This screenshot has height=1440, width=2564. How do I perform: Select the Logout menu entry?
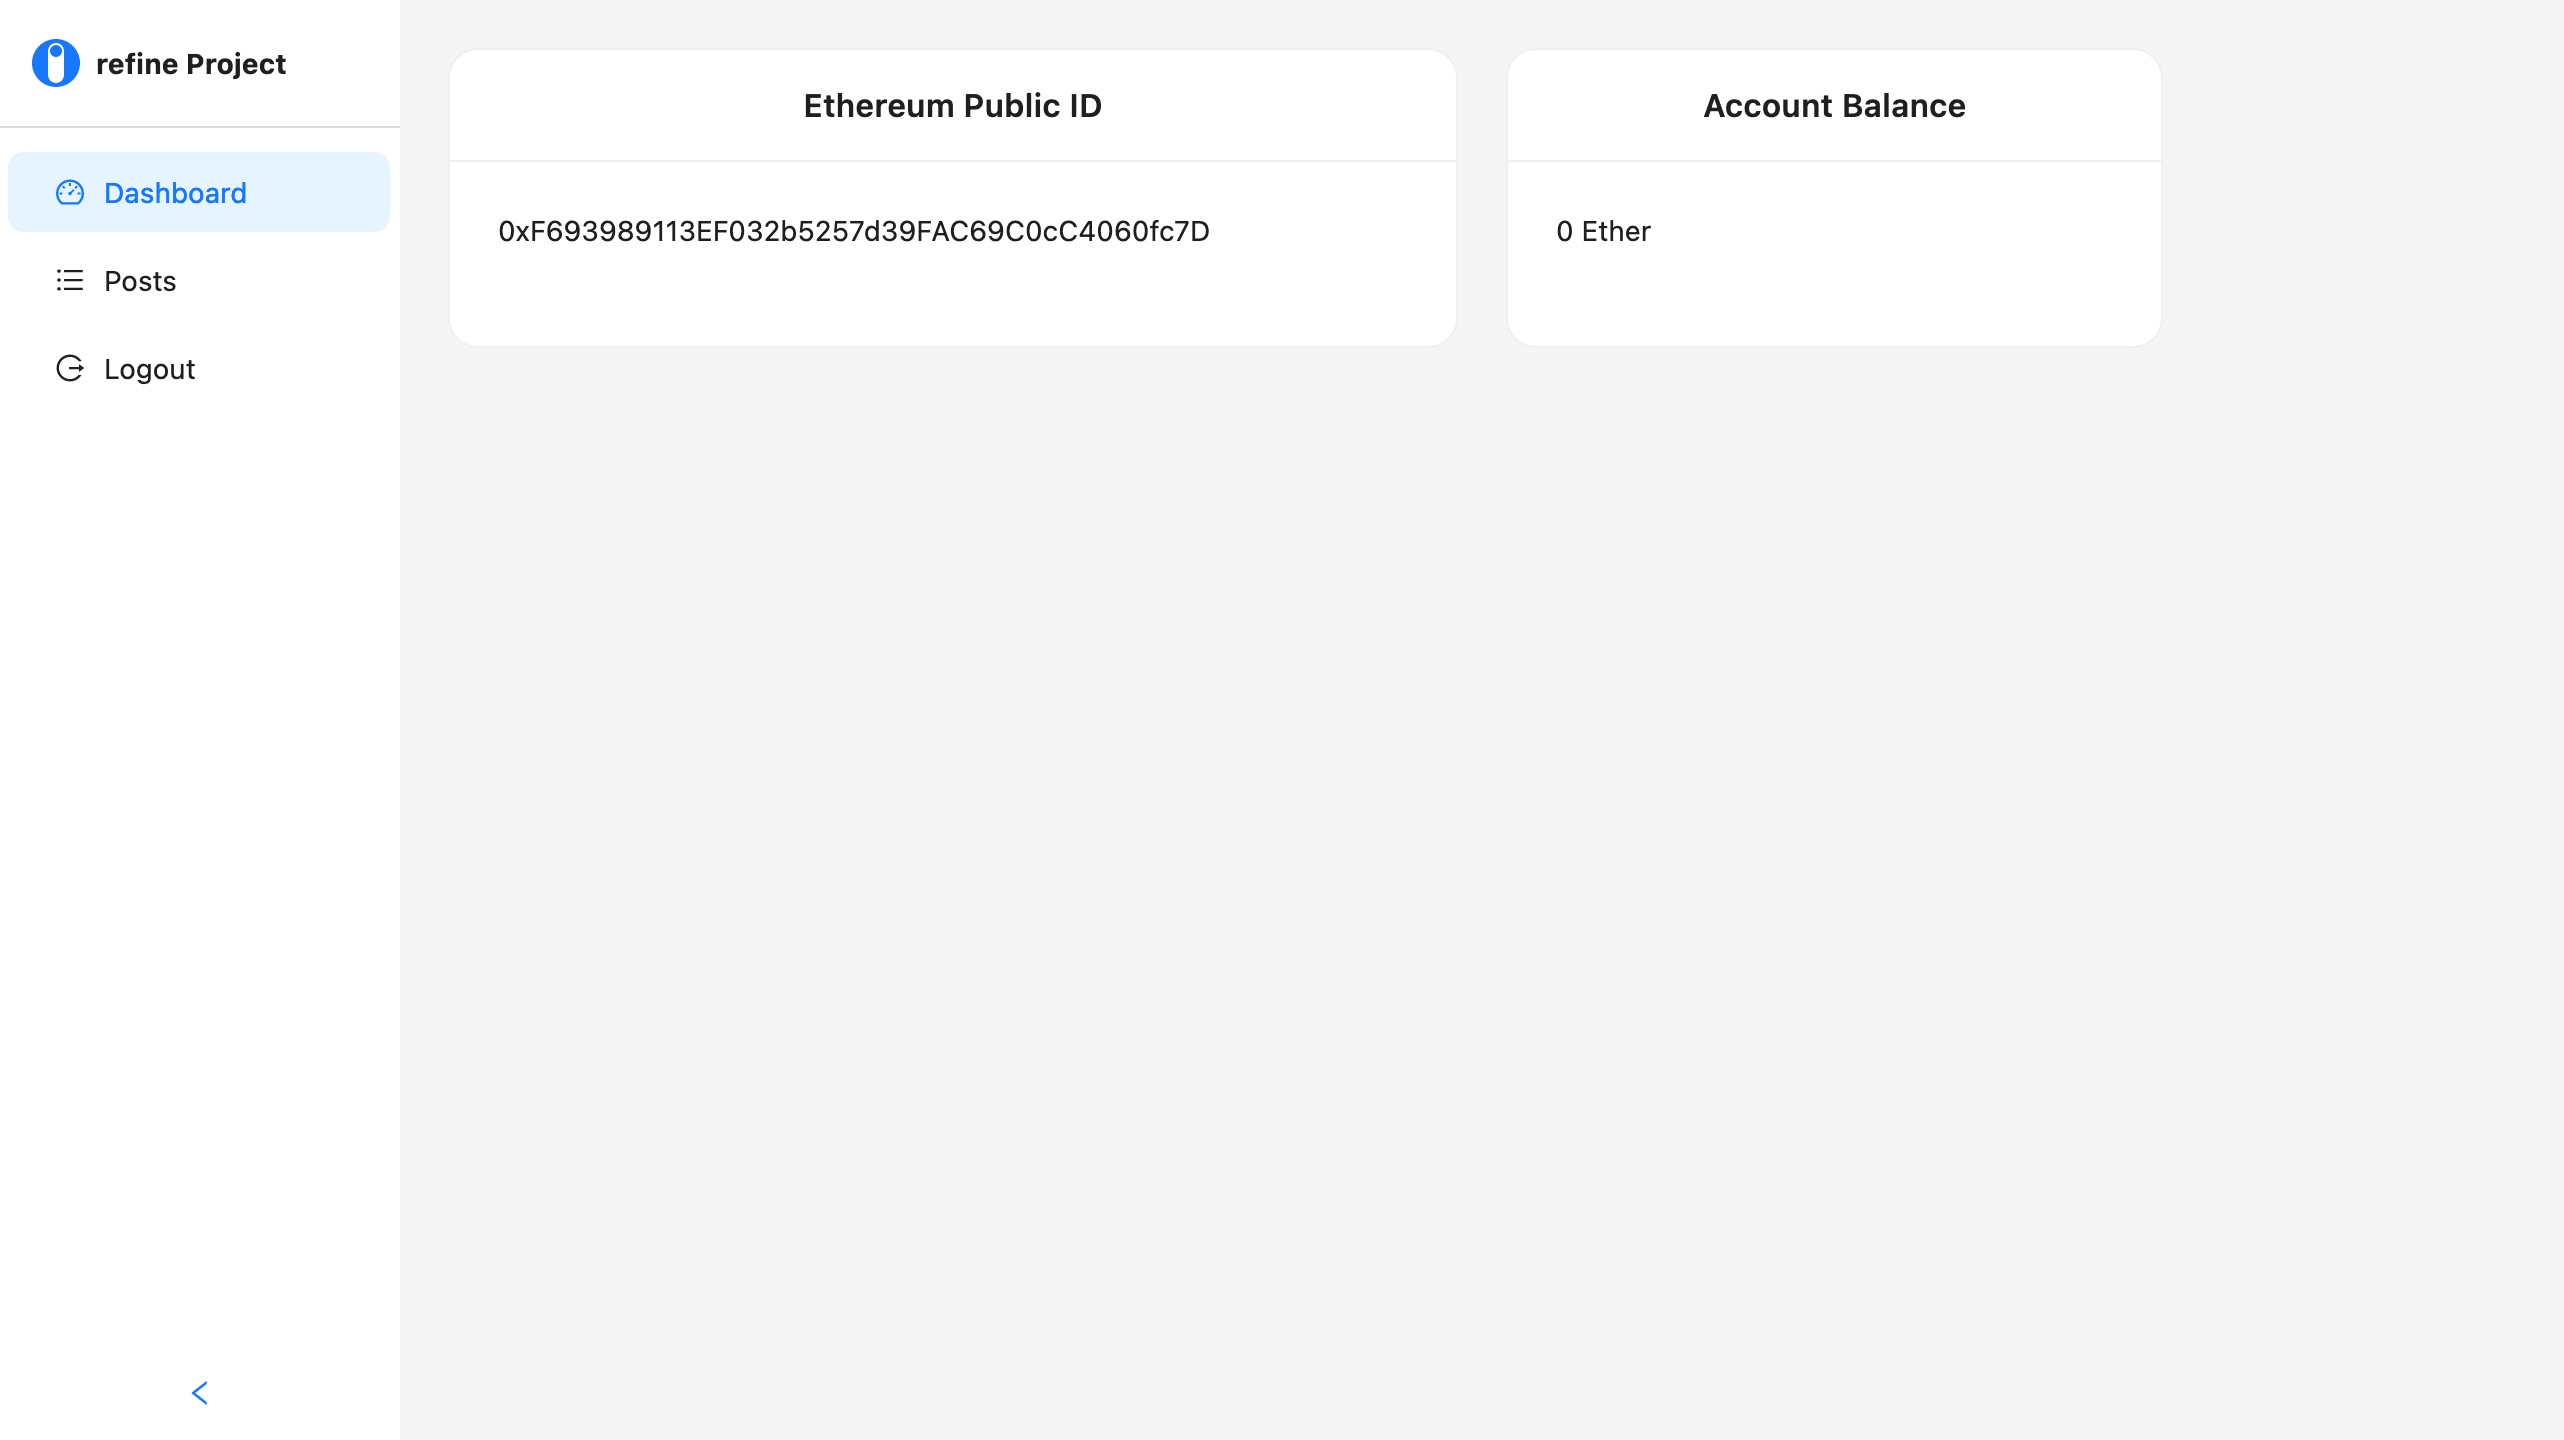coord(199,369)
